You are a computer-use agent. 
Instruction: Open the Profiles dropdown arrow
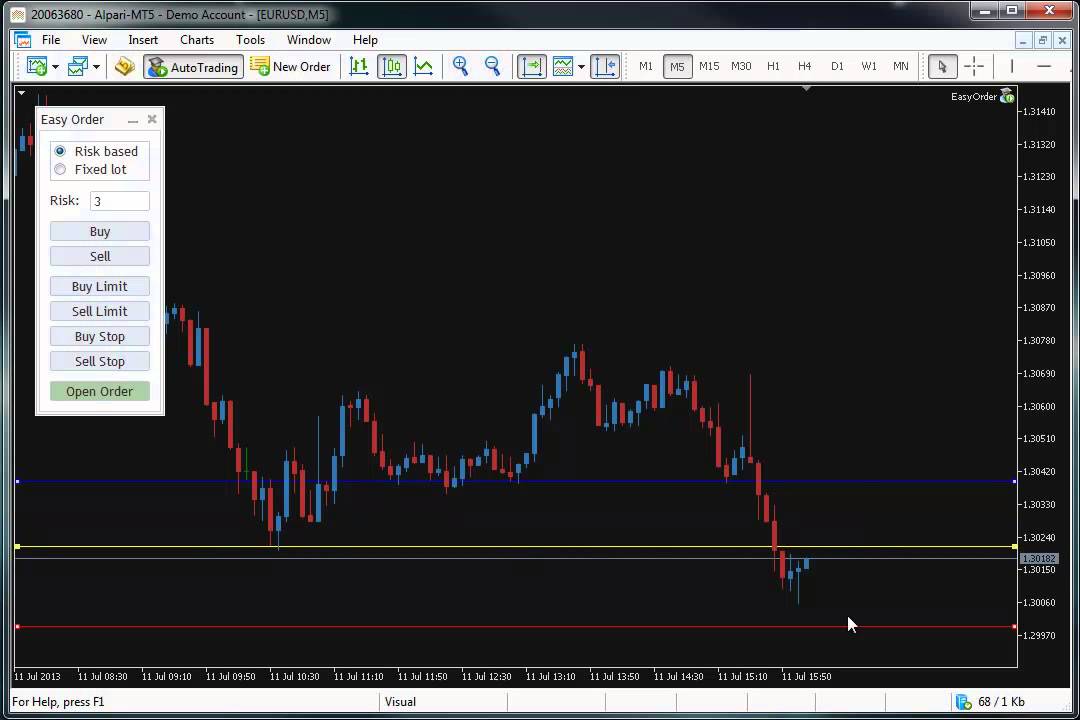96,67
